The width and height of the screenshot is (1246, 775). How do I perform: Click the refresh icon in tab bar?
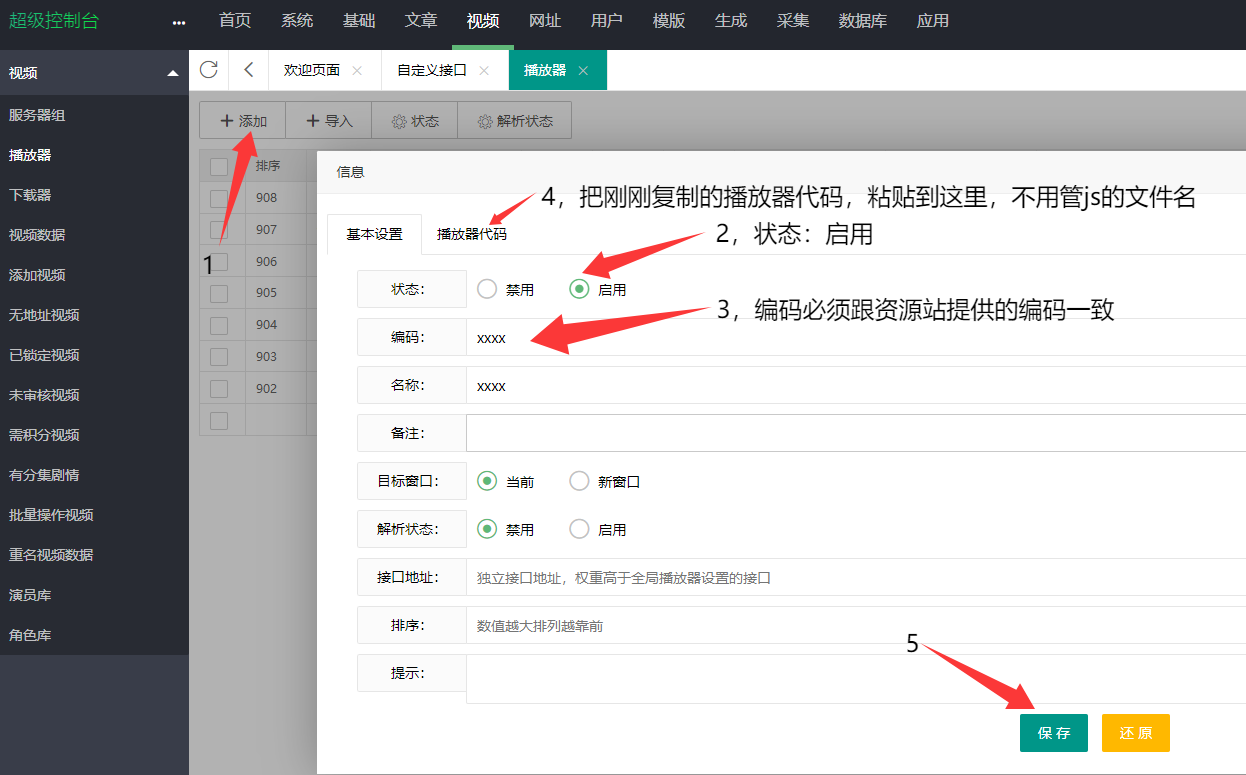[x=208, y=70]
